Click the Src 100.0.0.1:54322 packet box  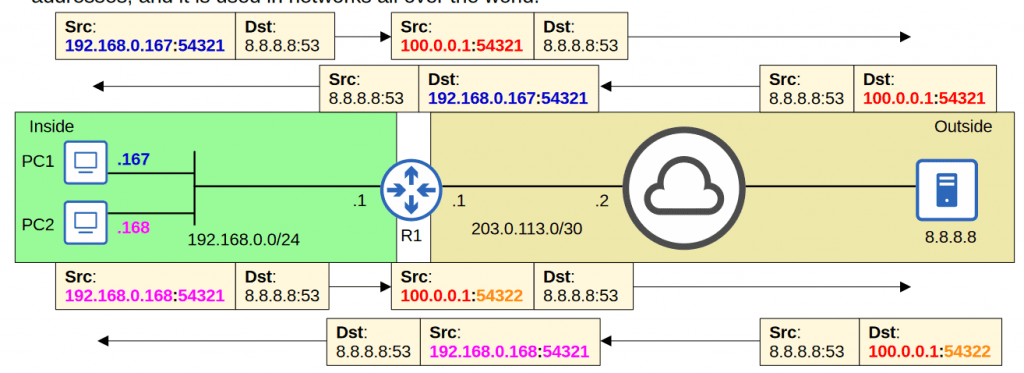pos(464,286)
